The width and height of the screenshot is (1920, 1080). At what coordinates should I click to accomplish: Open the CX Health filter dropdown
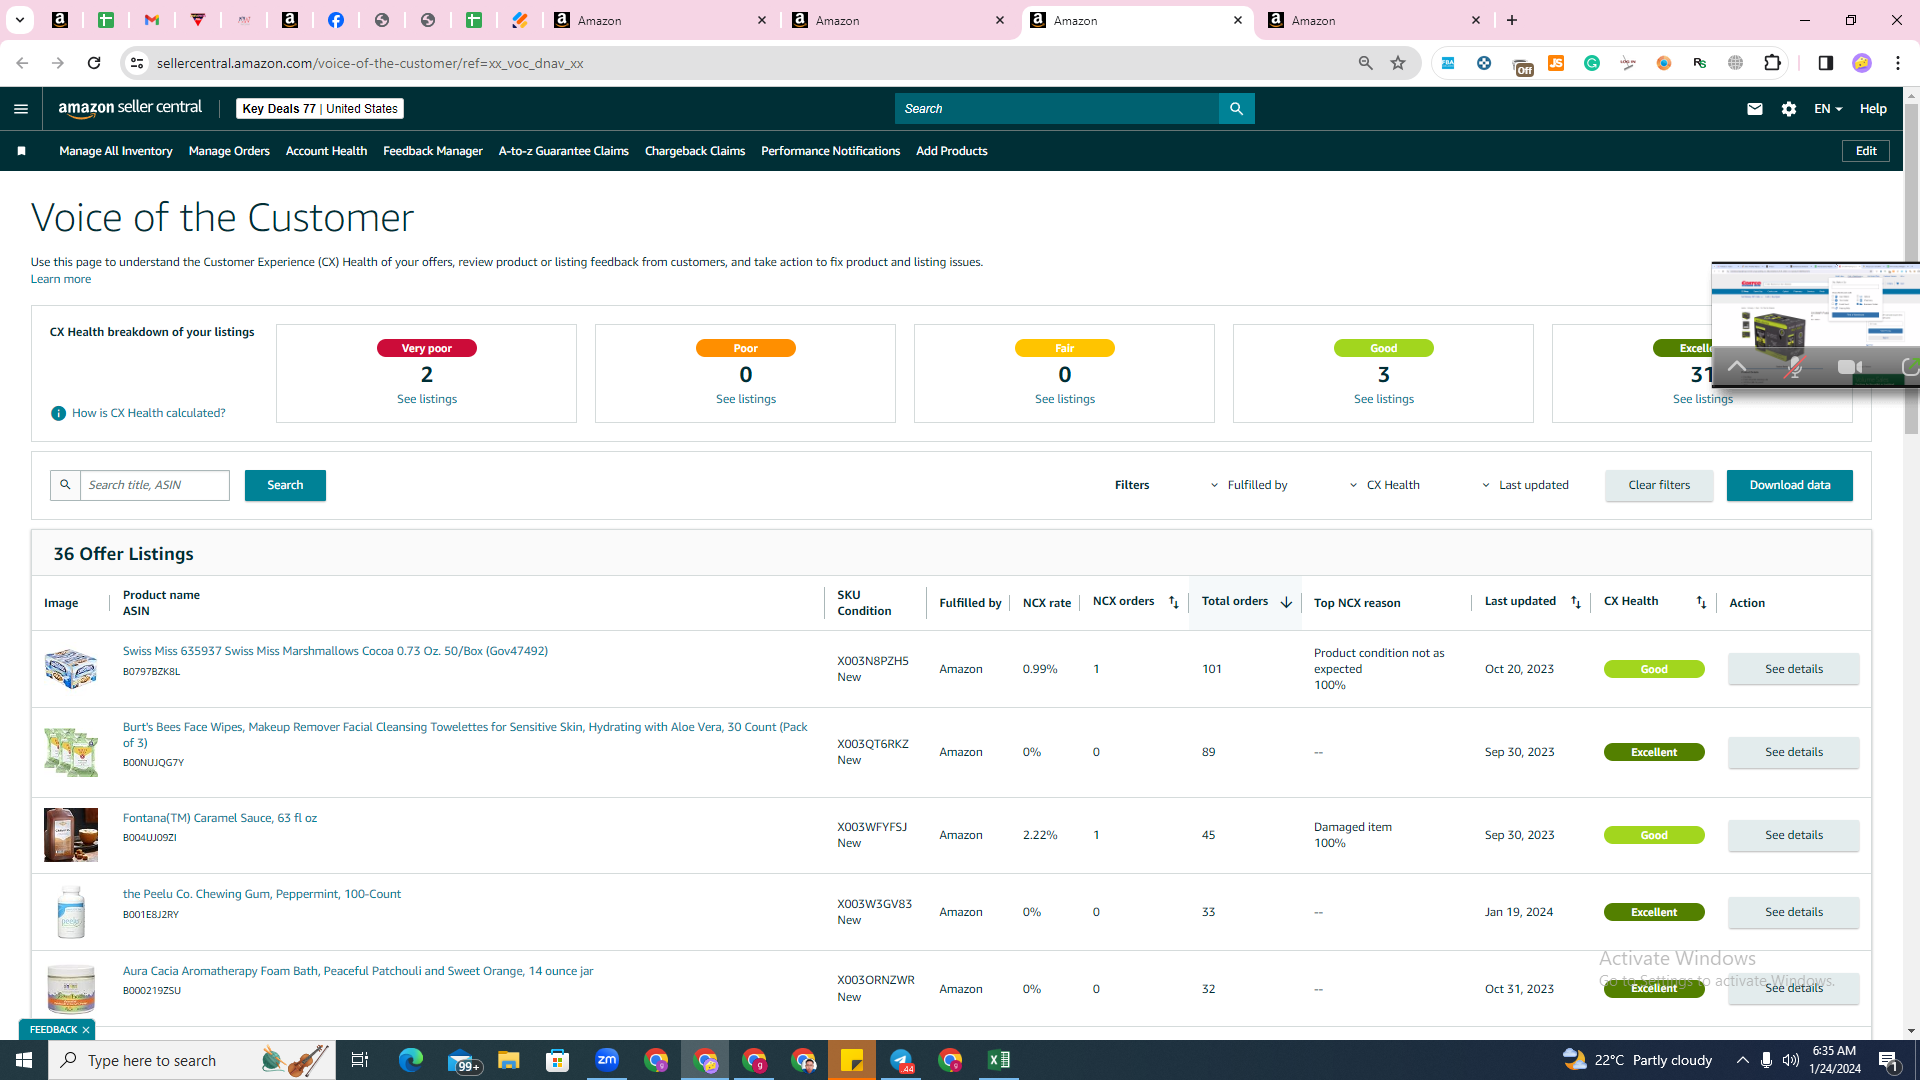point(1385,485)
